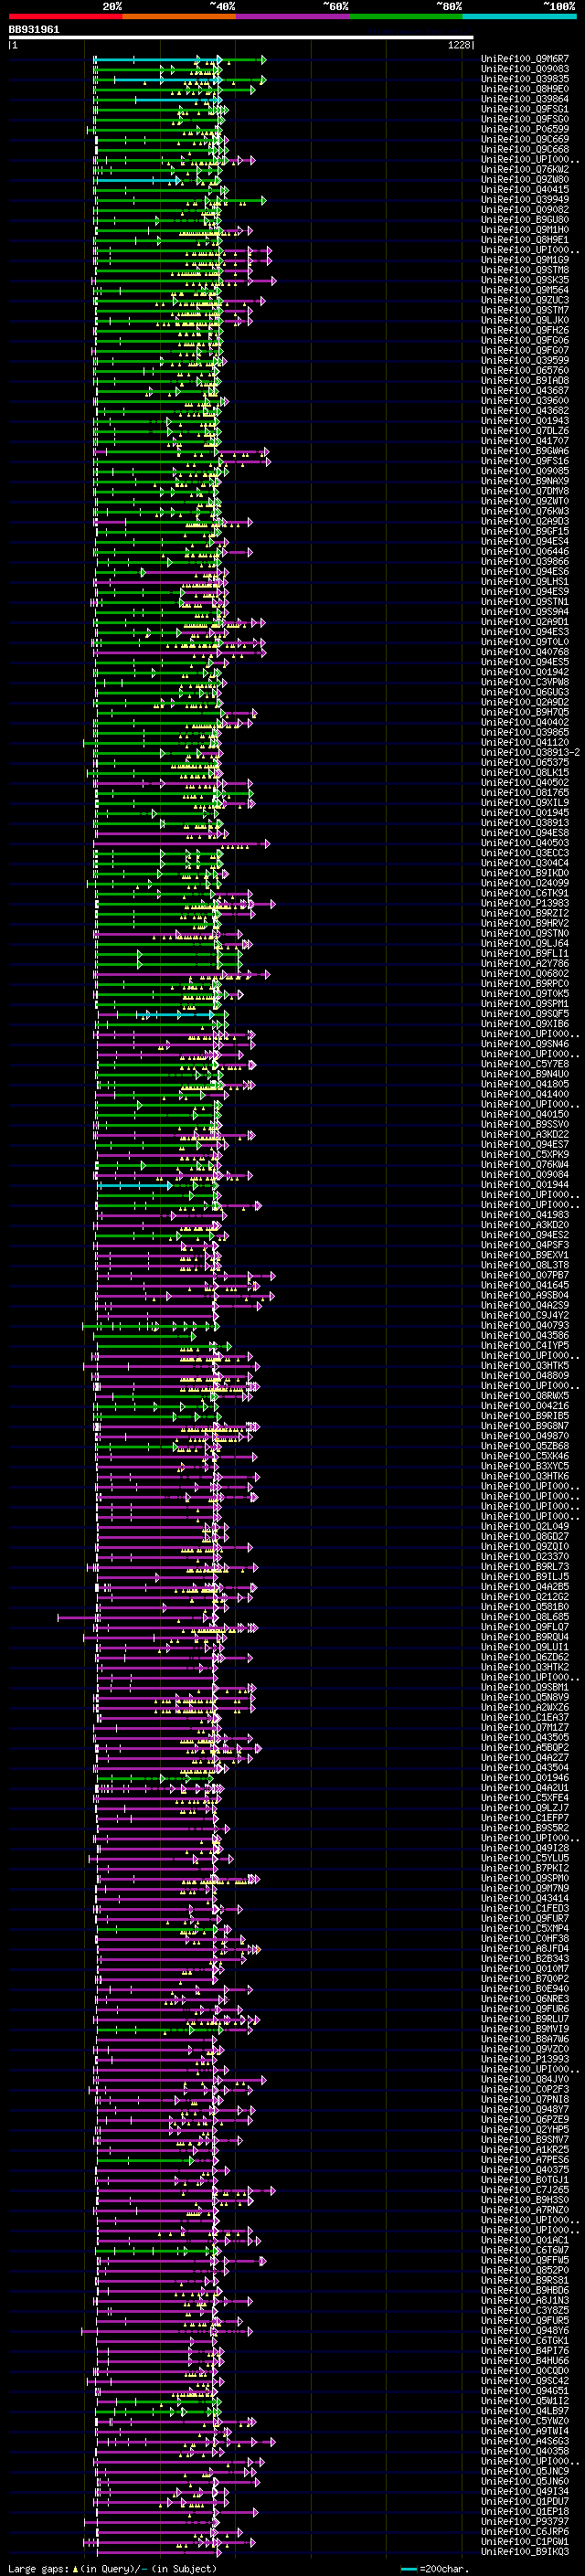Open hit UniRef100_Q43414
Viewport: 585px width, 2576px height.
(525, 1899)
